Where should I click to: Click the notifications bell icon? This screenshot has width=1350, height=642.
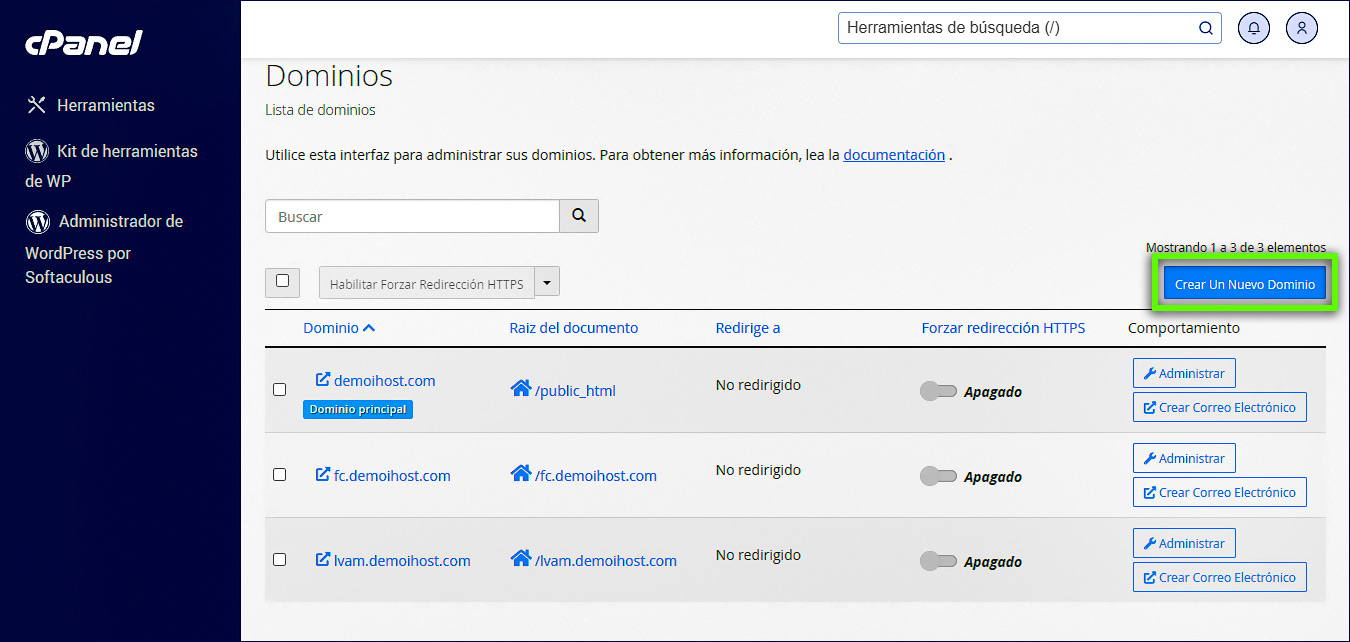point(1253,28)
